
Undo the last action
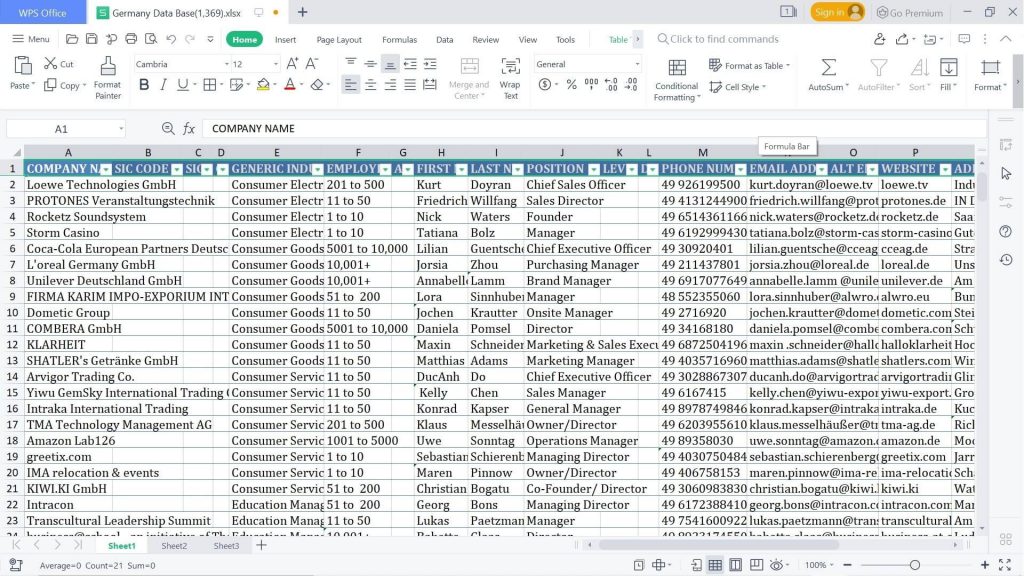pyautogui.click(x=171, y=39)
